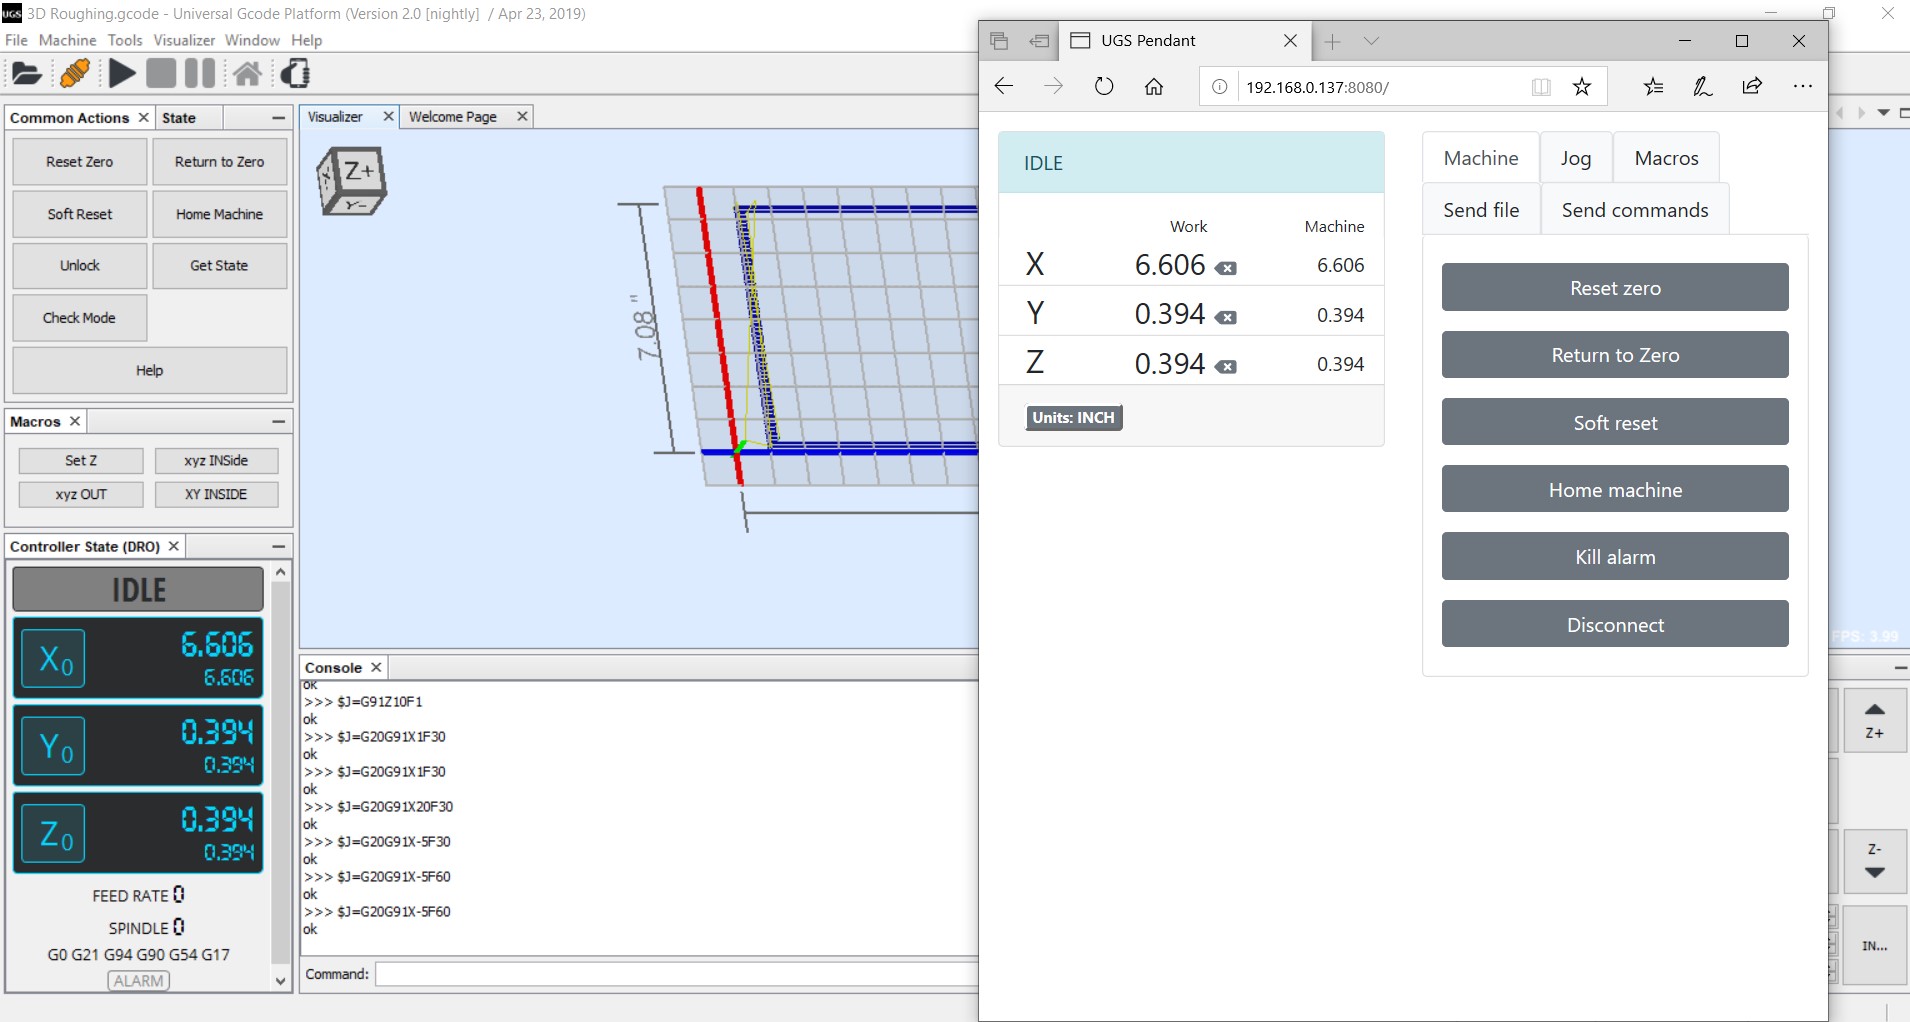1910x1022 pixels.
Task: Toggle Check Mode button
Action: 80,318
